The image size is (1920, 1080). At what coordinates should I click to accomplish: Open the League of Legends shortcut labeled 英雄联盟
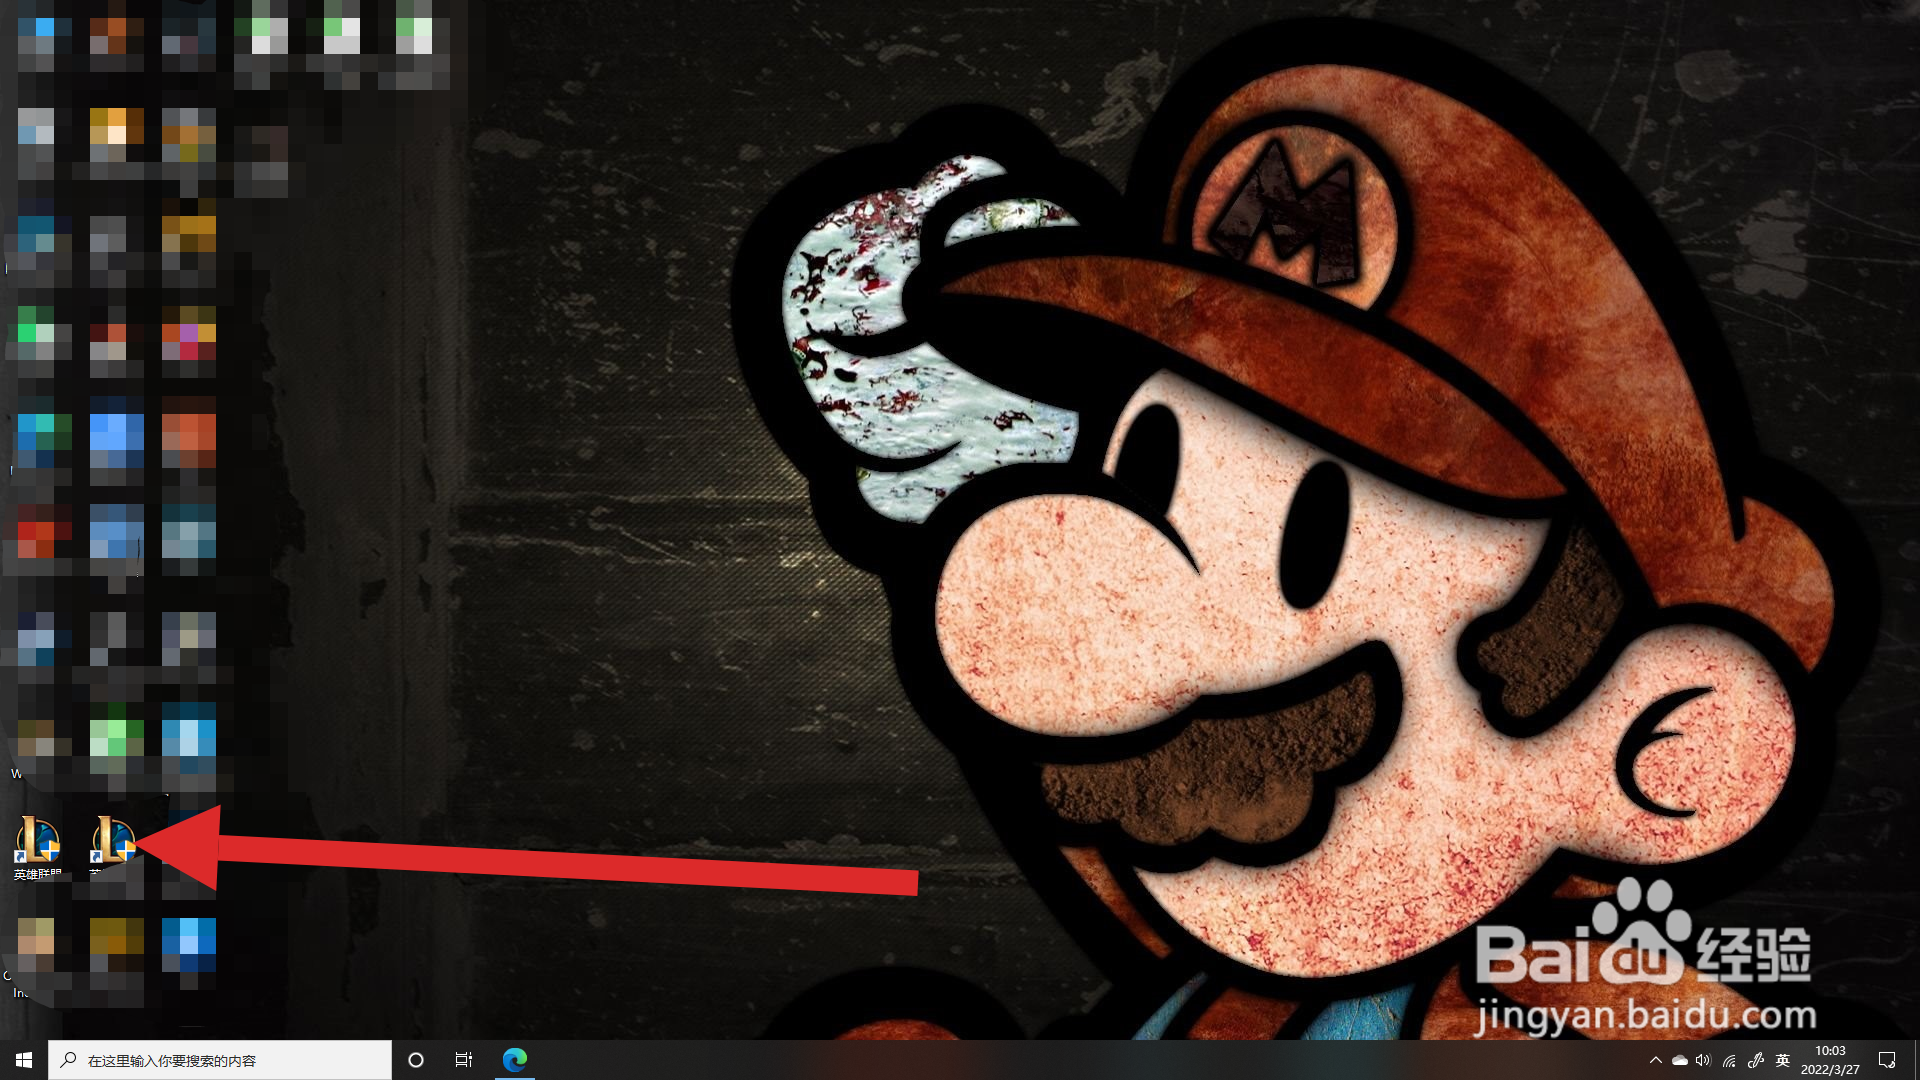point(38,842)
